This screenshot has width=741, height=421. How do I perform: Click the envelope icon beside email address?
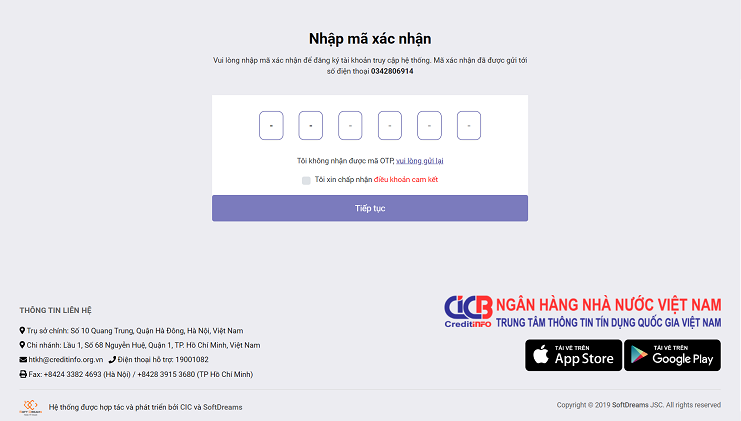click(x=23, y=360)
